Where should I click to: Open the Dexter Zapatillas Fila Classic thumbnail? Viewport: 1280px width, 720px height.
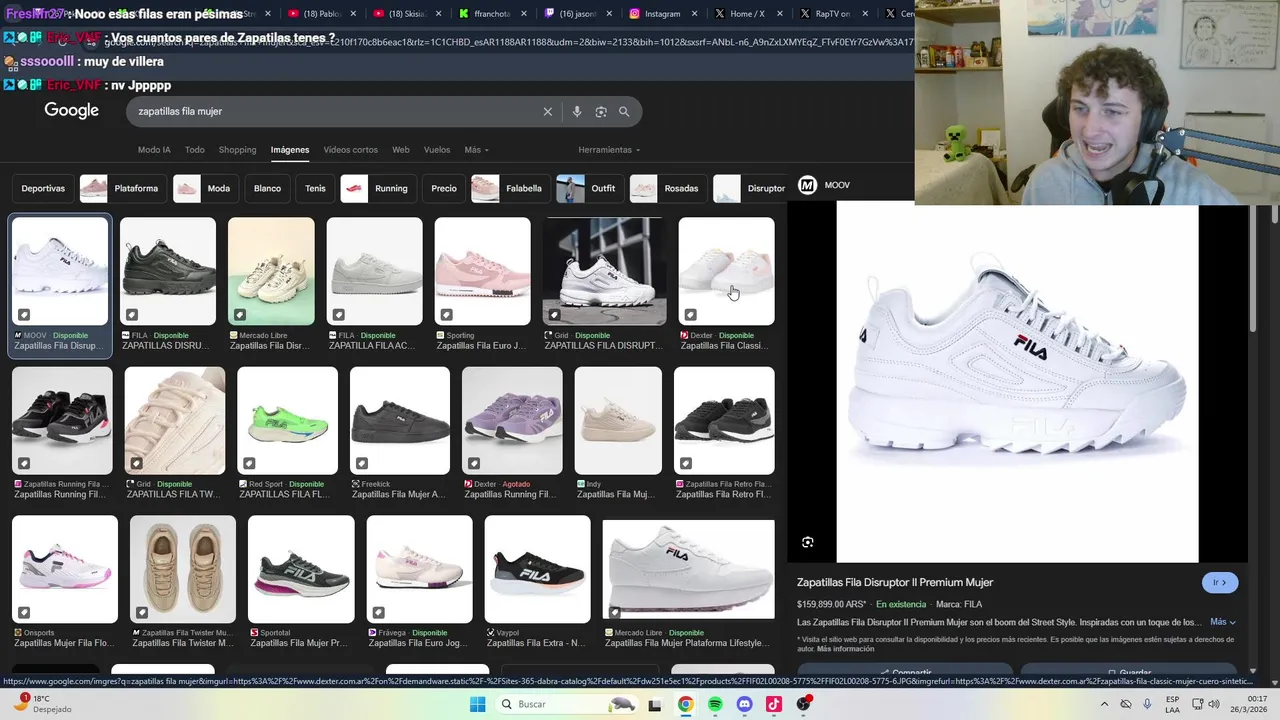pos(726,271)
